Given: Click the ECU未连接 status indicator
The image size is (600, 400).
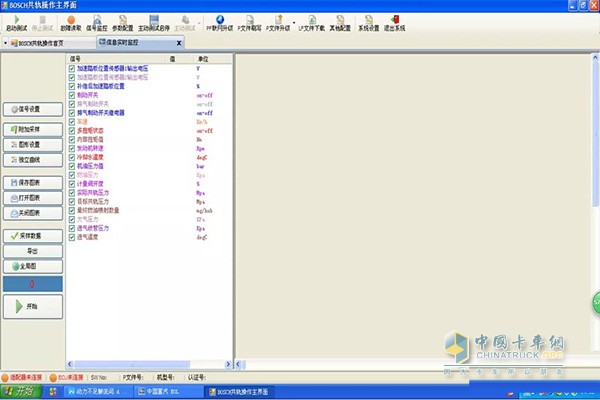Looking at the screenshot, I should pyautogui.click(x=67, y=377).
